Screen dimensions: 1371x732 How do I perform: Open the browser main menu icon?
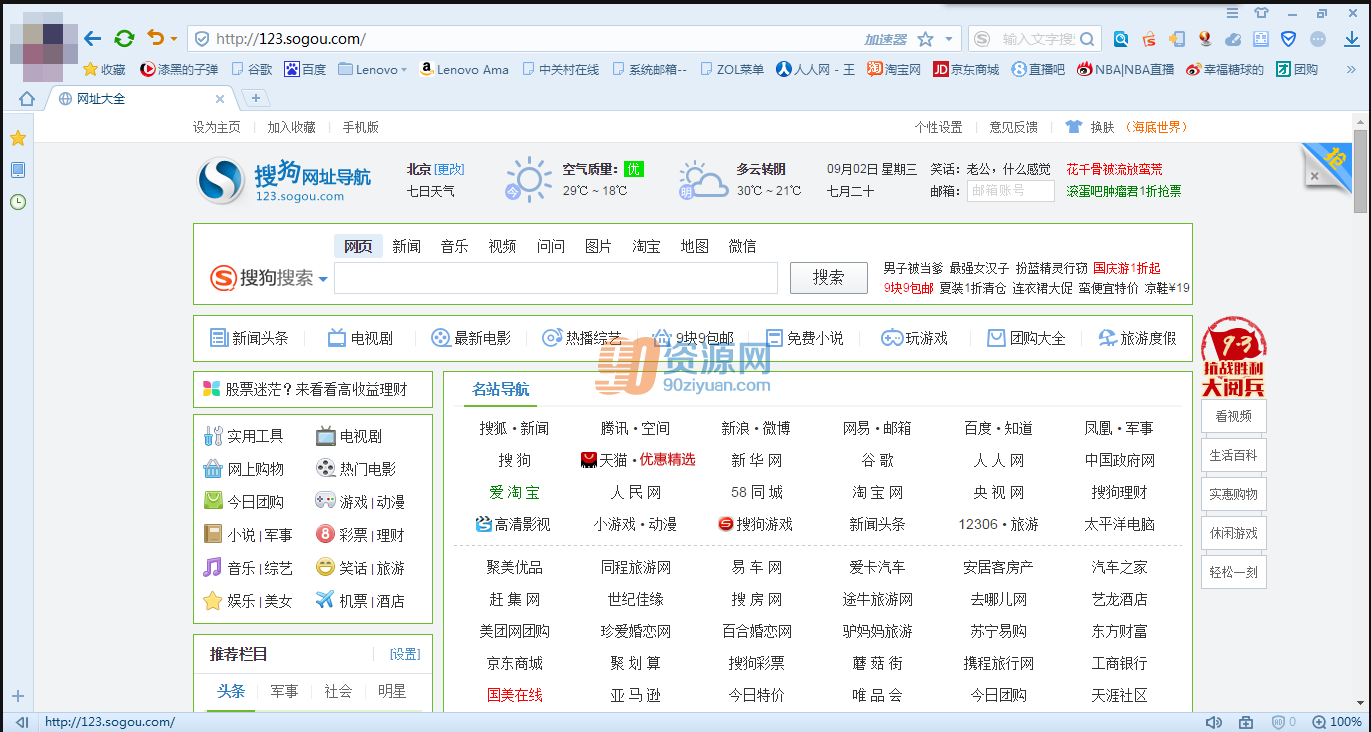tap(1233, 13)
